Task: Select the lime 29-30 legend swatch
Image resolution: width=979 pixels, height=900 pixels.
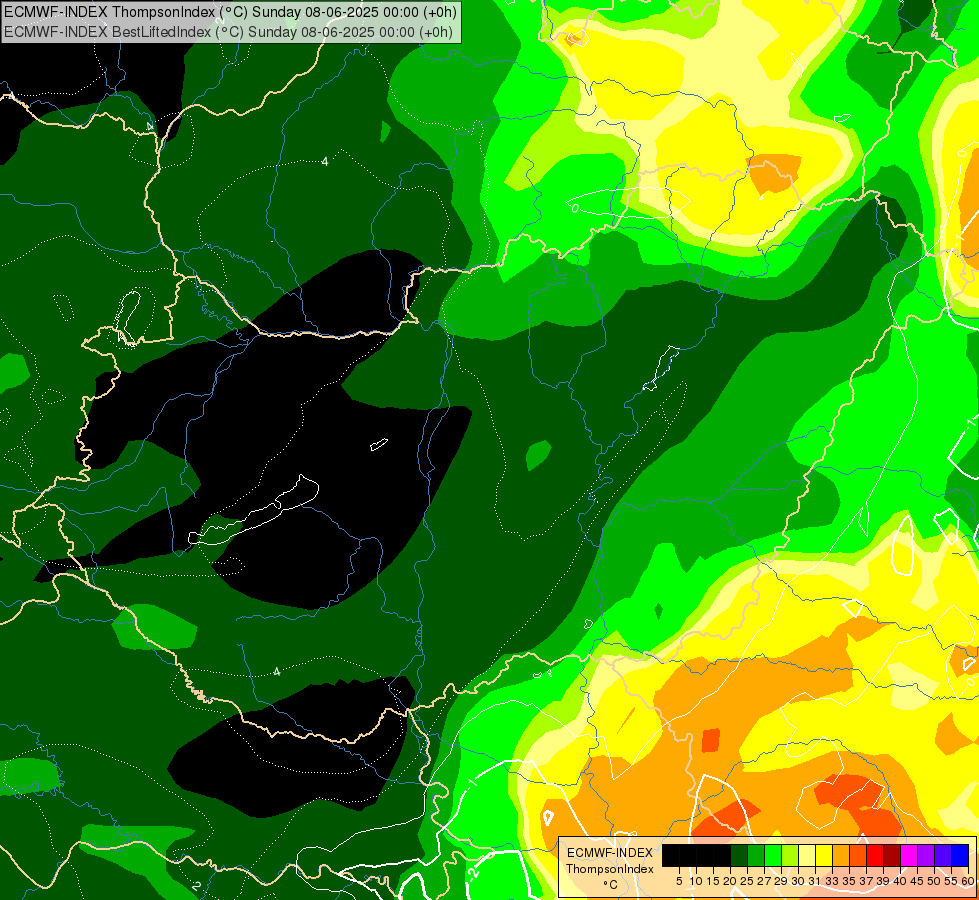Action: pos(790,855)
